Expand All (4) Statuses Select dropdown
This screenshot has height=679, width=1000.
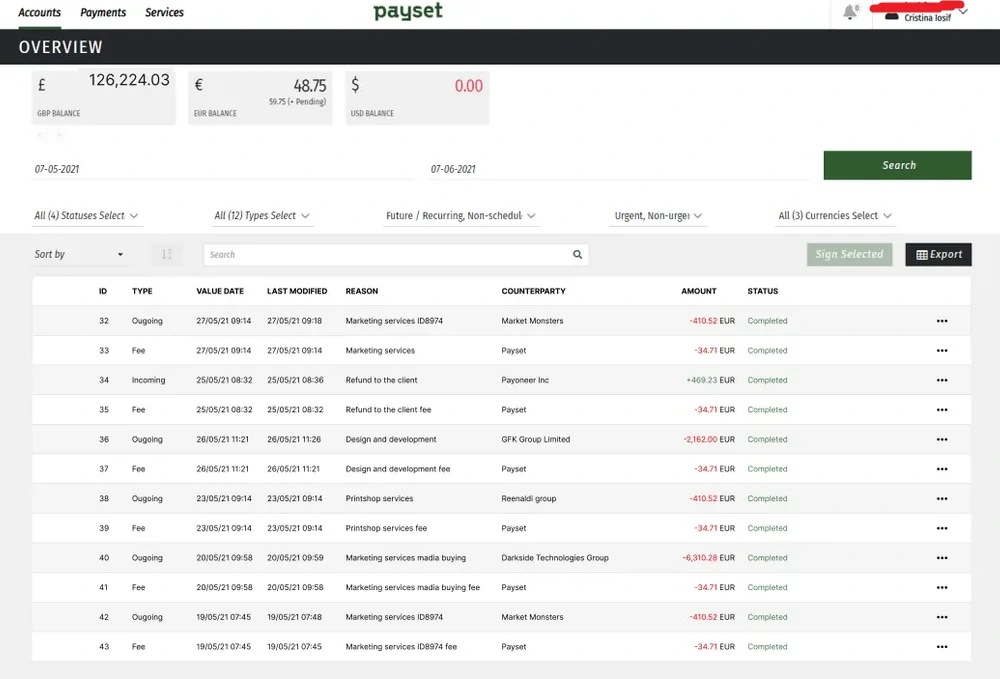(x=86, y=215)
